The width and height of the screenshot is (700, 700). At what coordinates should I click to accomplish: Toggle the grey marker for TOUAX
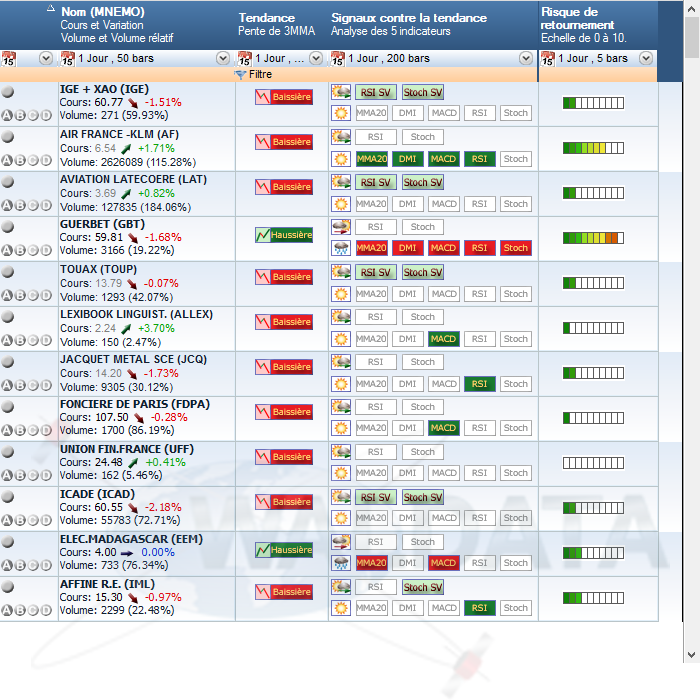pyautogui.click(x=7, y=271)
